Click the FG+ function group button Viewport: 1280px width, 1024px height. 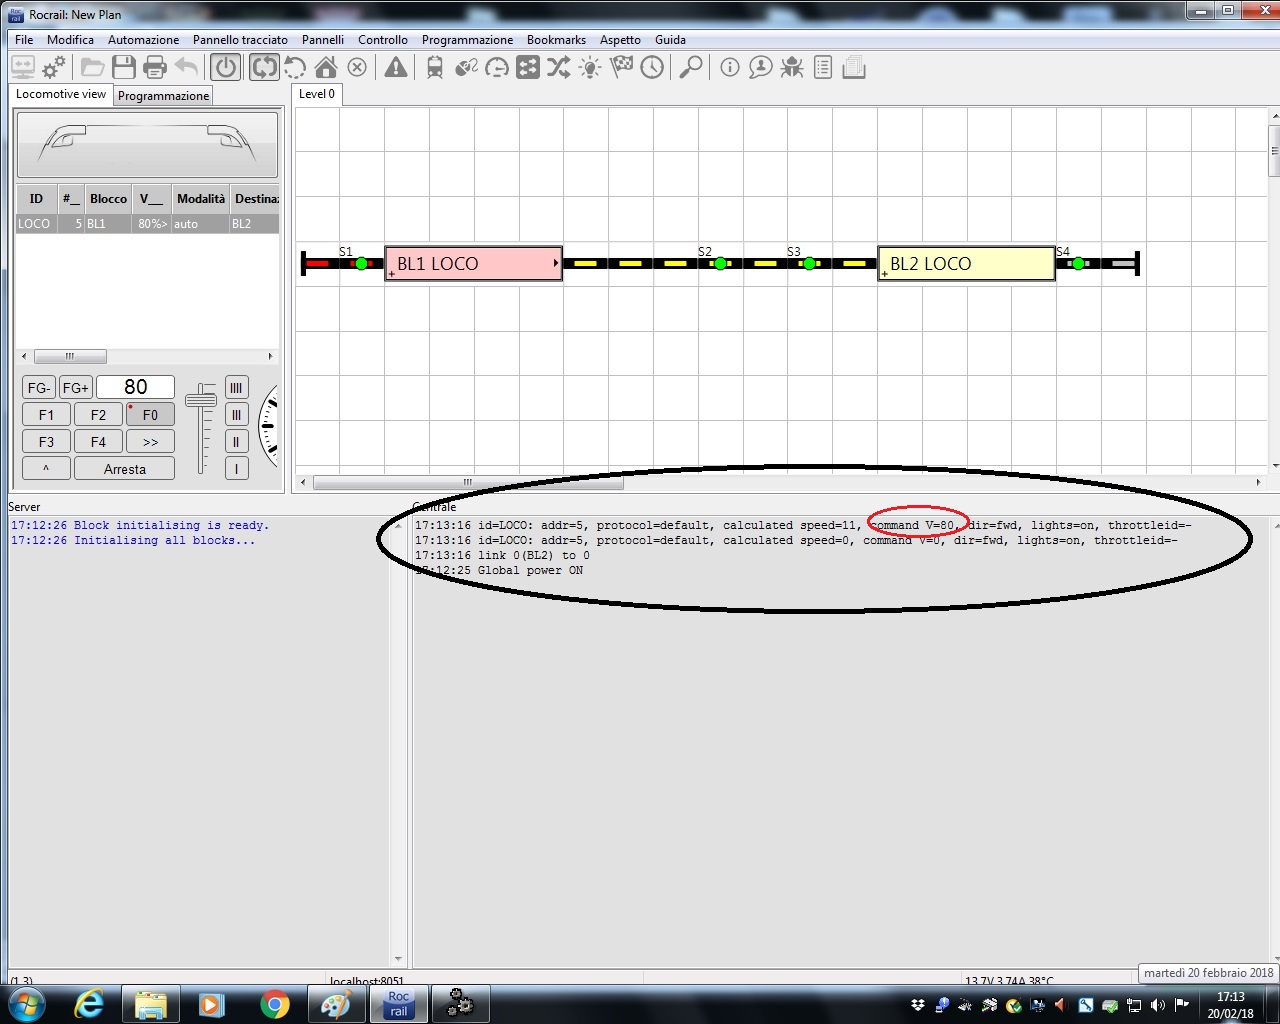[x=76, y=388]
